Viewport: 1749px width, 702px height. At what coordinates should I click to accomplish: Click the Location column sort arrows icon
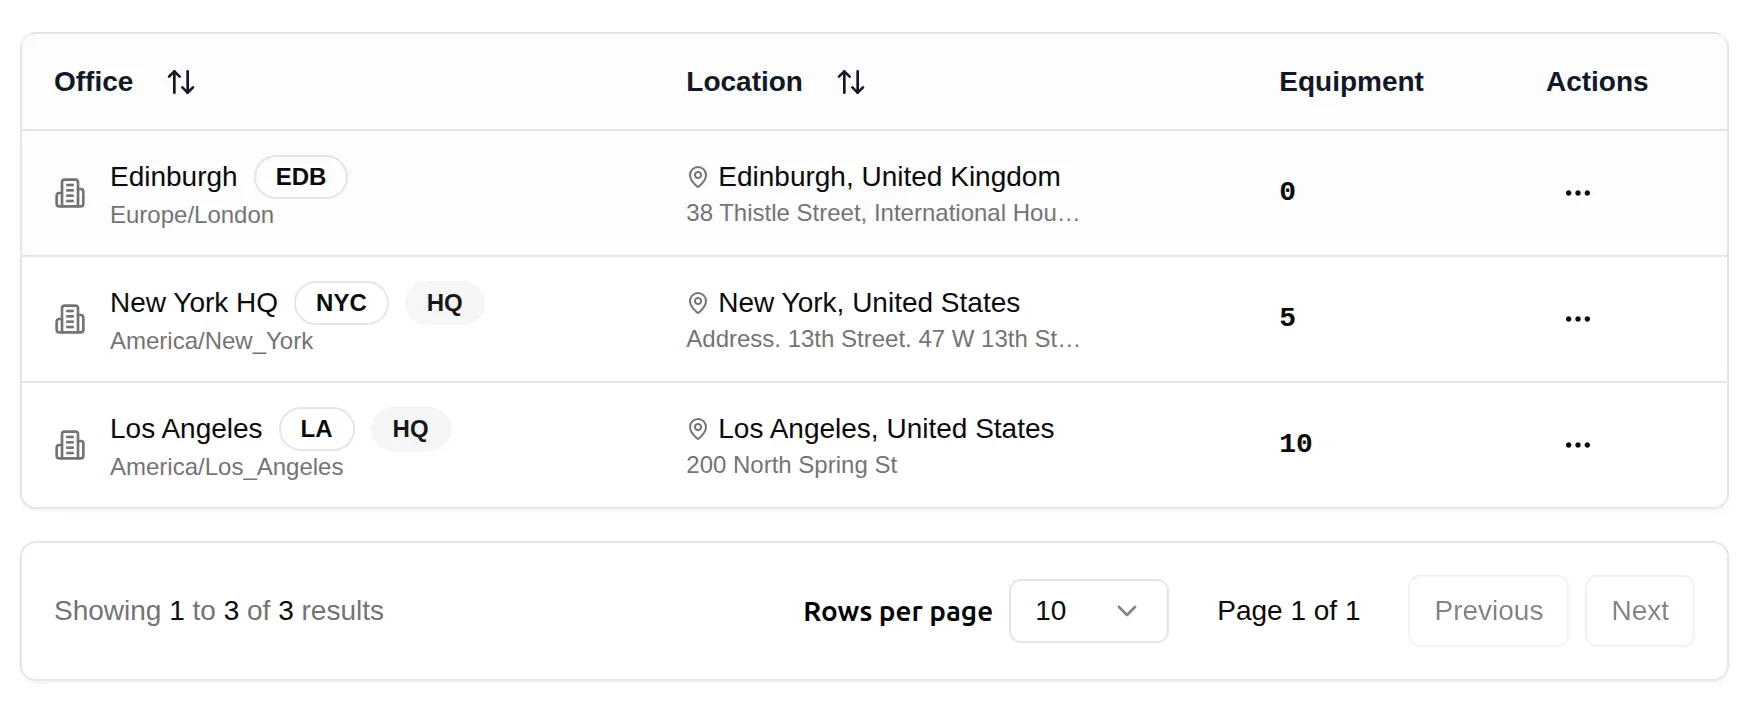pos(851,82)
